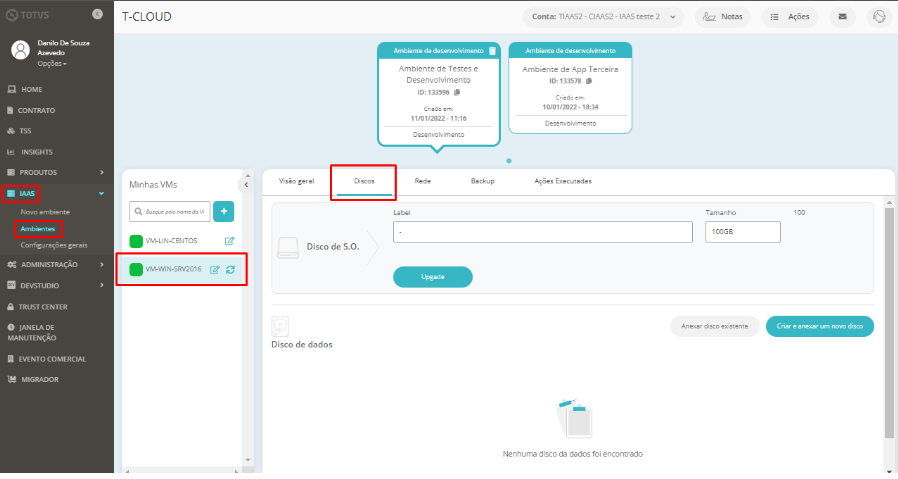The width and height of the screenshot is (898, 479).
Task: Switch to Visão geral tab
Action: 297,181
